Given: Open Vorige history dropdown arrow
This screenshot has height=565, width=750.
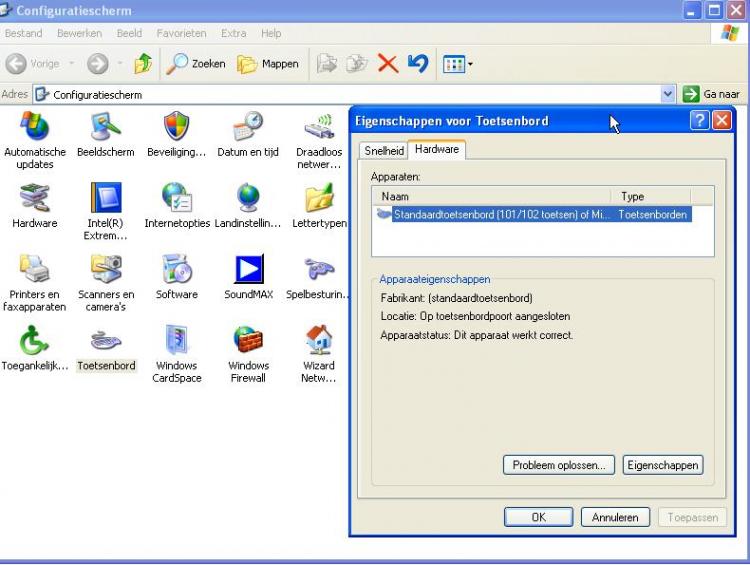Looking at the screenshot, I should [72, 63].
